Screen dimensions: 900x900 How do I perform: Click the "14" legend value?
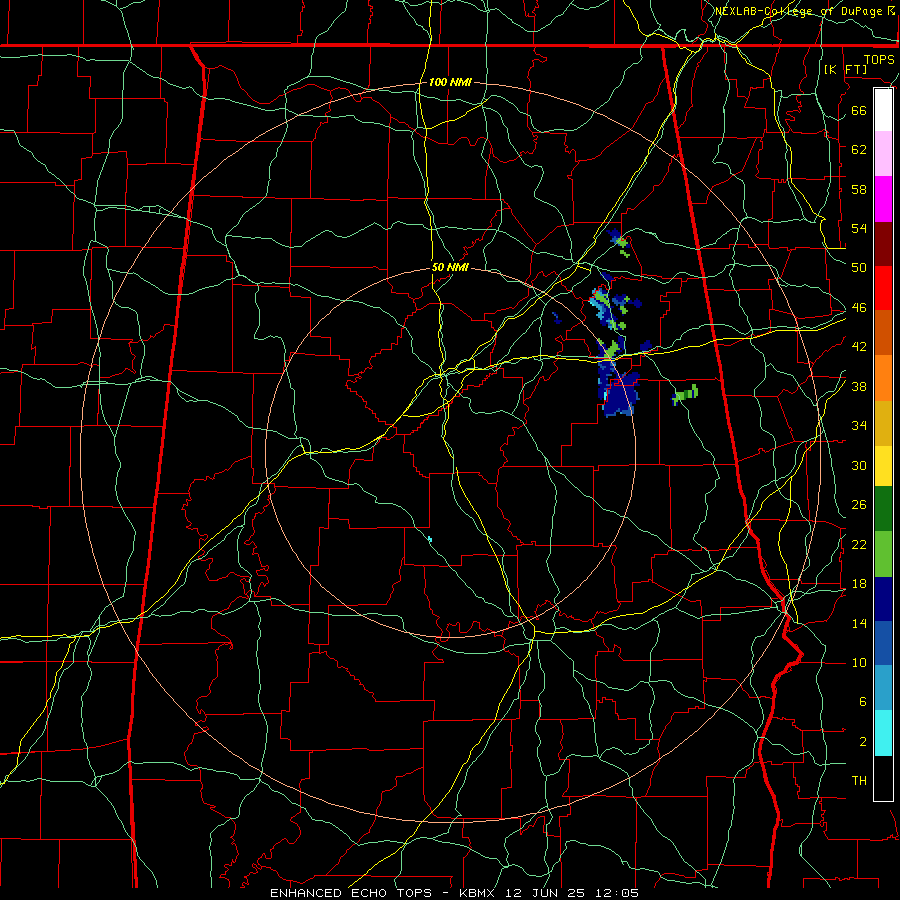point(859,623)
